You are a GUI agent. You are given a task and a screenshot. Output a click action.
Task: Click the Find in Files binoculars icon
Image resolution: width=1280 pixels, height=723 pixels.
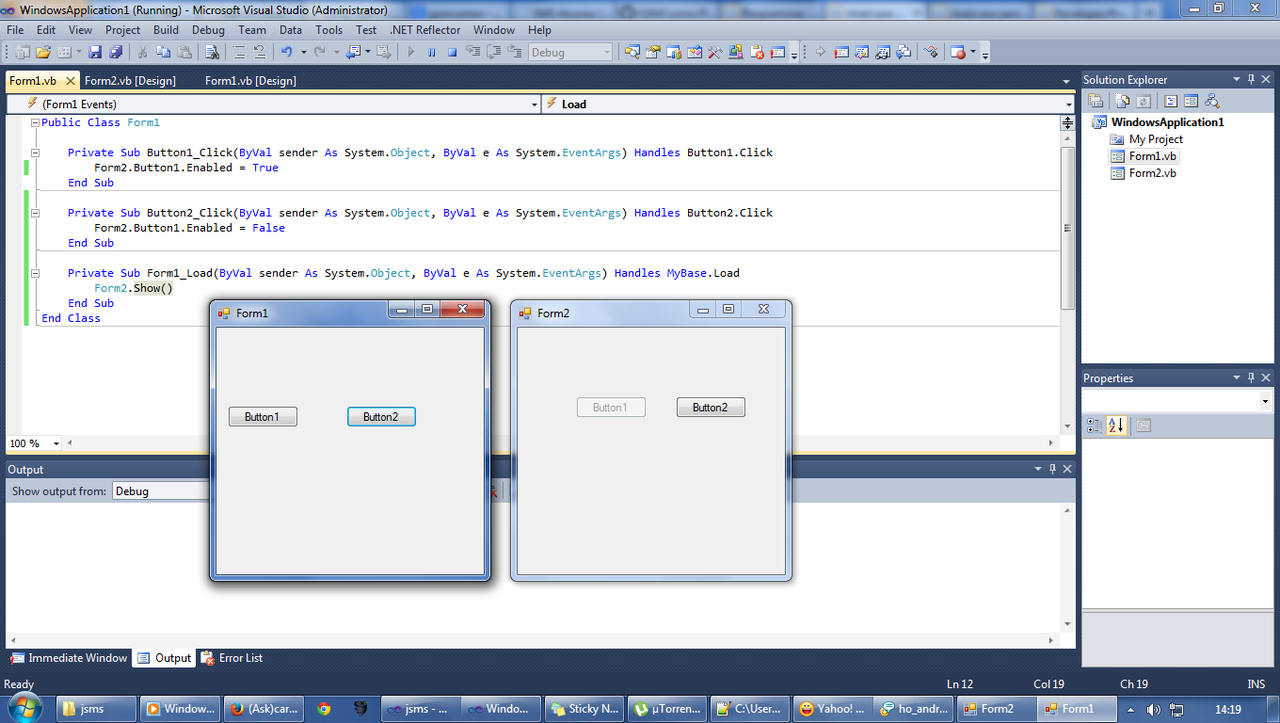pyautogui.click(x=212, y=52)
